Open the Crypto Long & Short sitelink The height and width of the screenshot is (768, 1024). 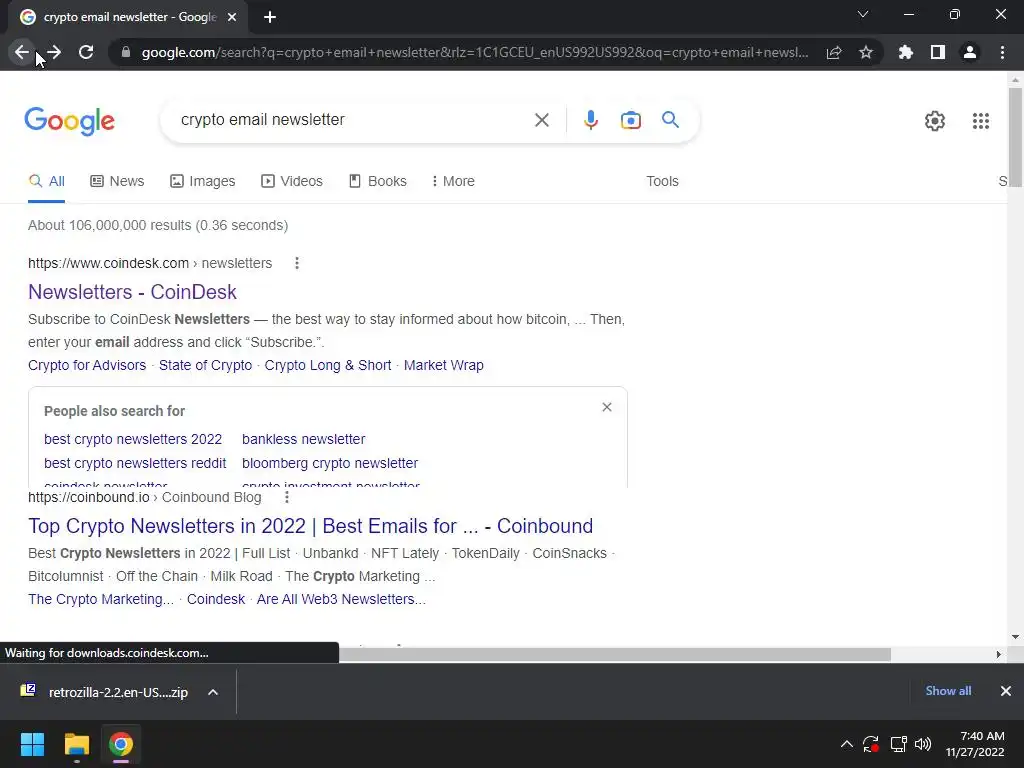pos(328,365)
